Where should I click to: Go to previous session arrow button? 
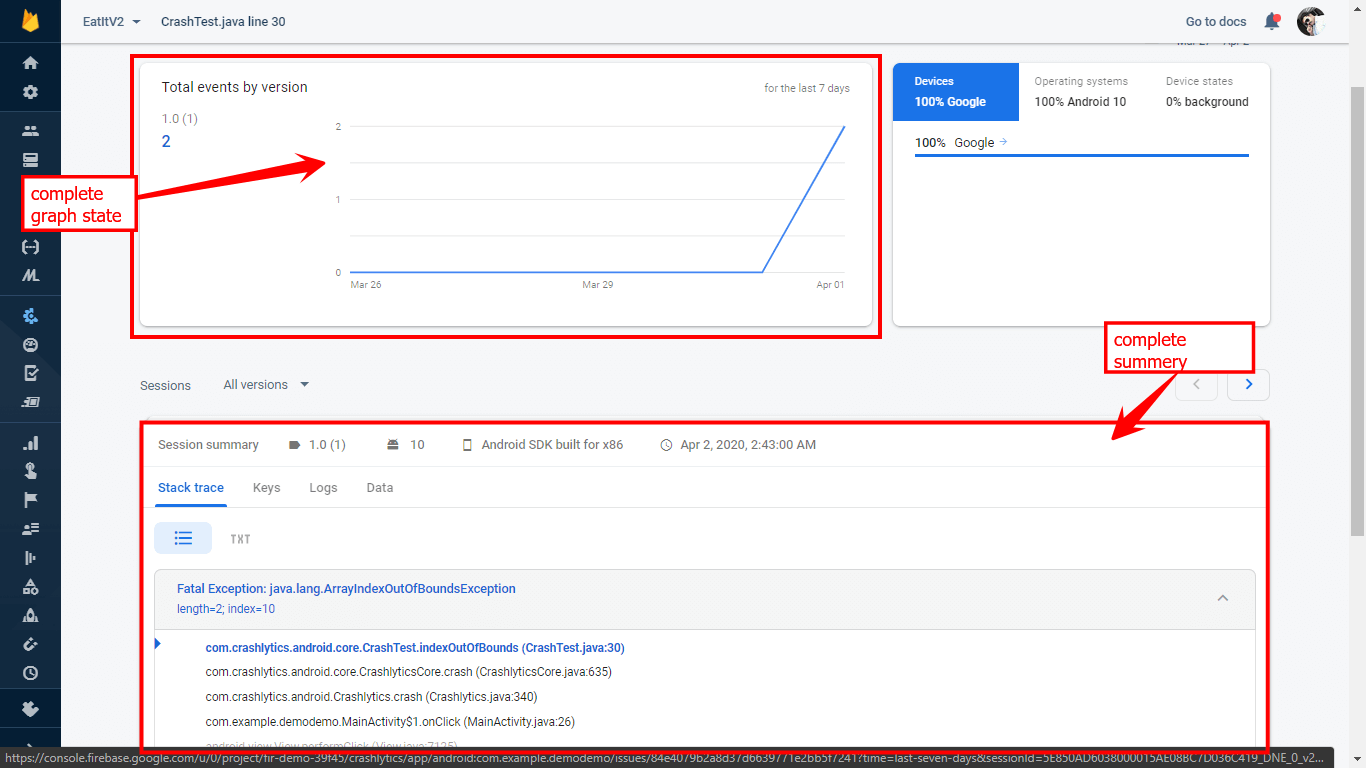pos(1197,385)
